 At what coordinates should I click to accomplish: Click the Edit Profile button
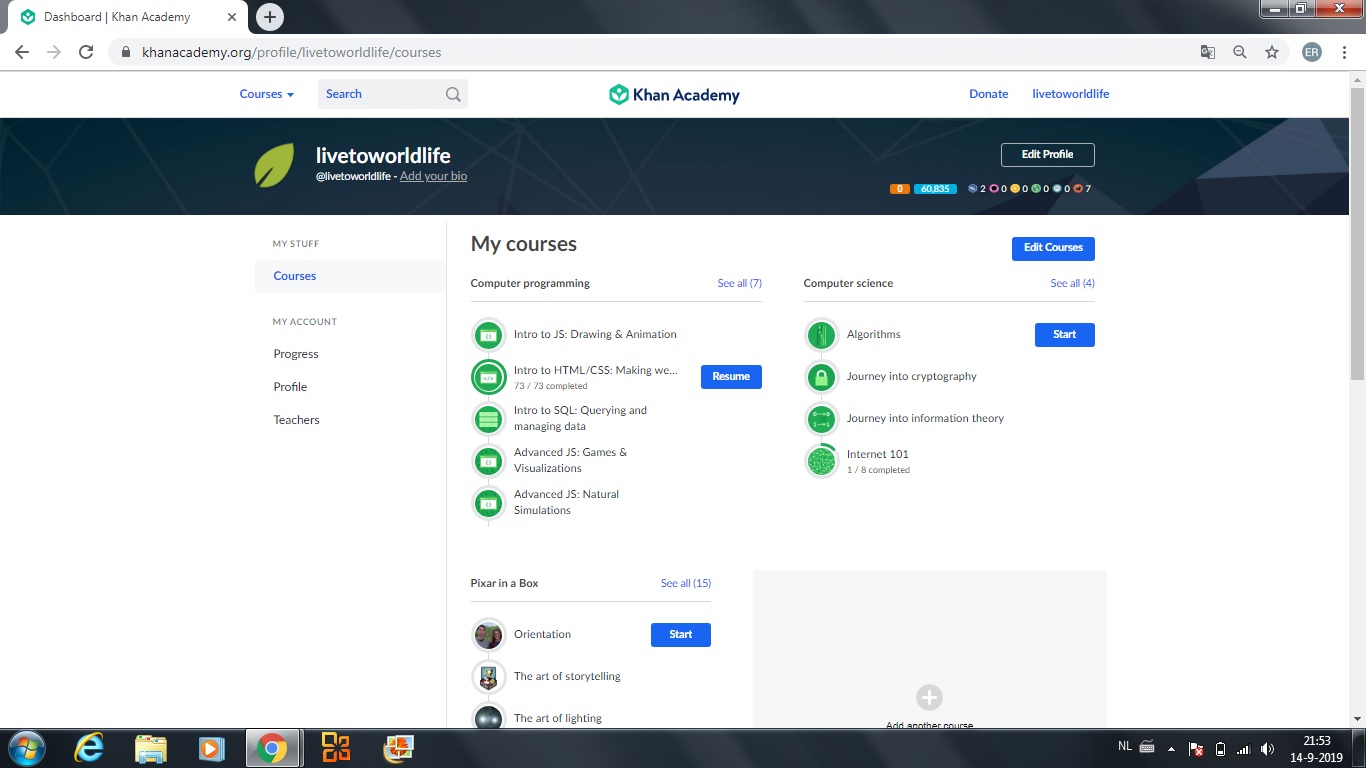click(x=1047, y=155)
